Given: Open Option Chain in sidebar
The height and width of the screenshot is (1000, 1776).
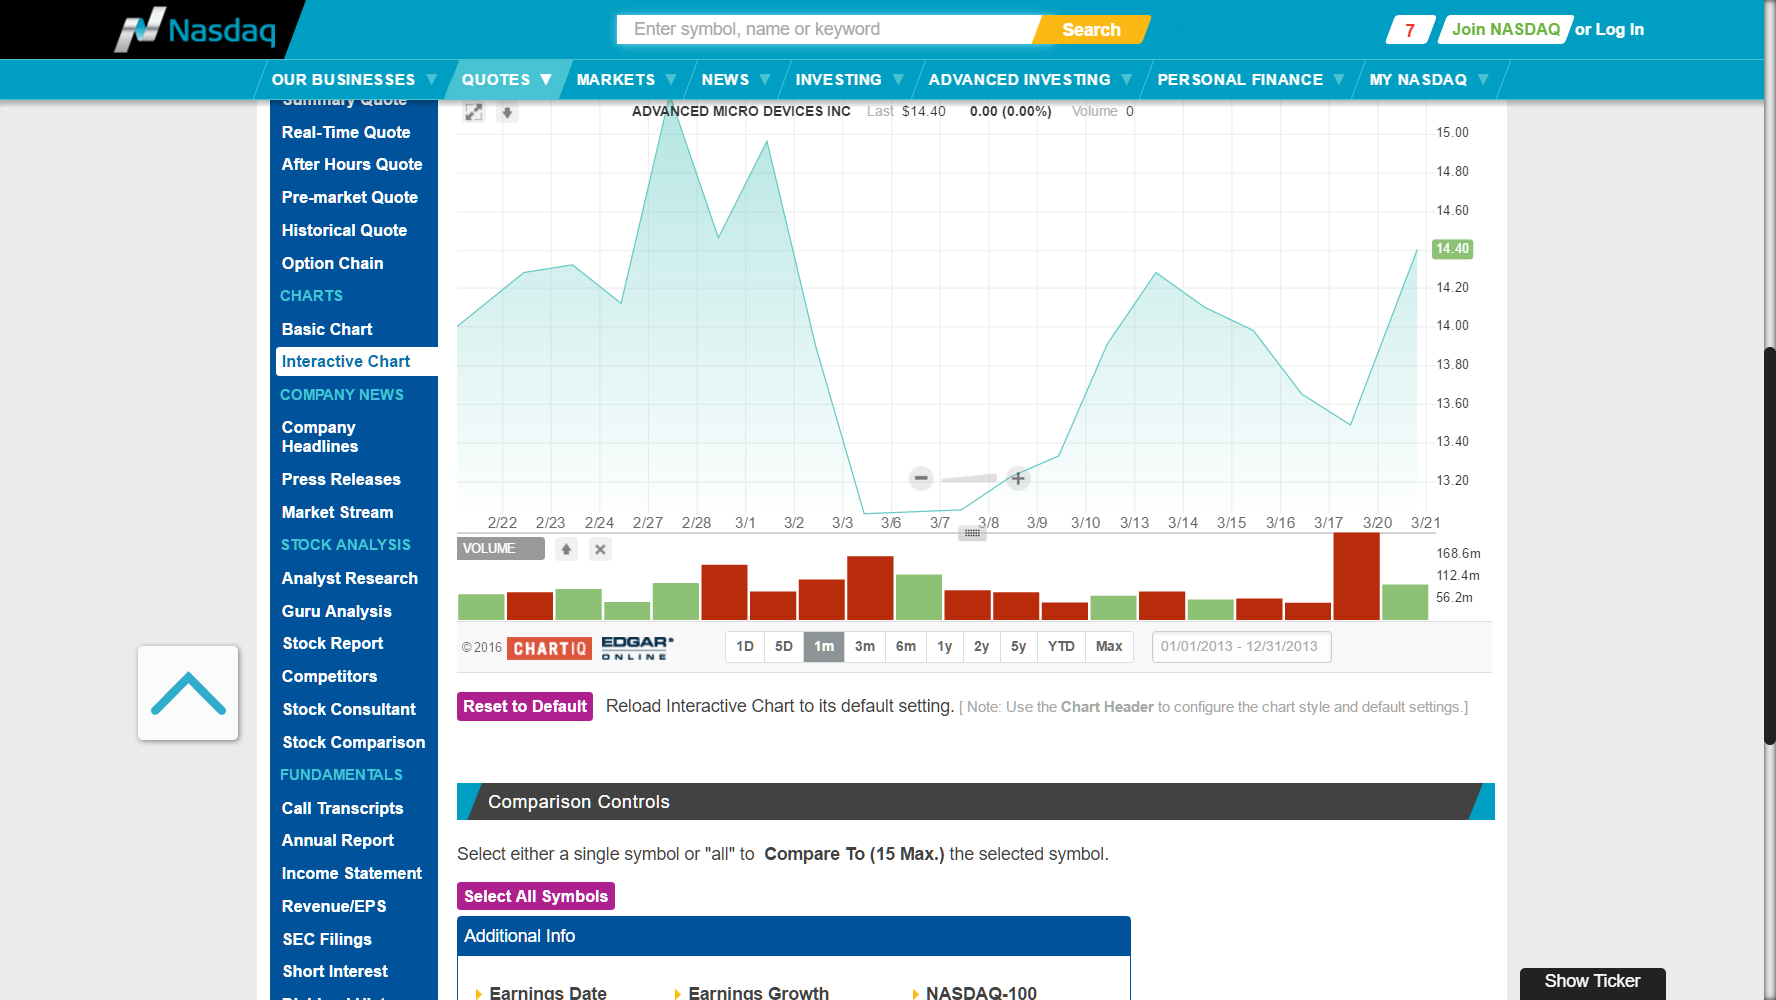Looking at the screenshot, I should coord(332,263).
